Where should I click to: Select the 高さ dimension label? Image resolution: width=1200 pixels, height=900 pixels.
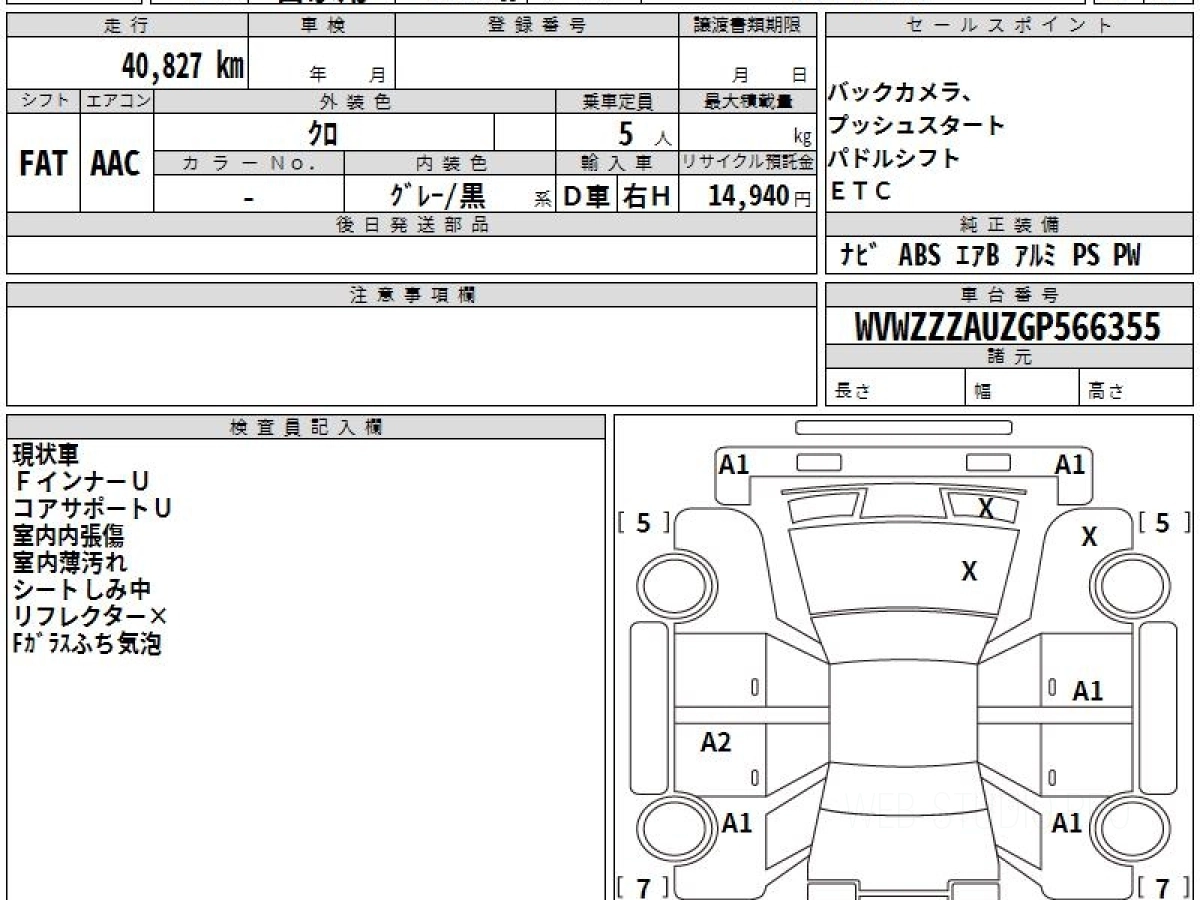[1107, 392]
